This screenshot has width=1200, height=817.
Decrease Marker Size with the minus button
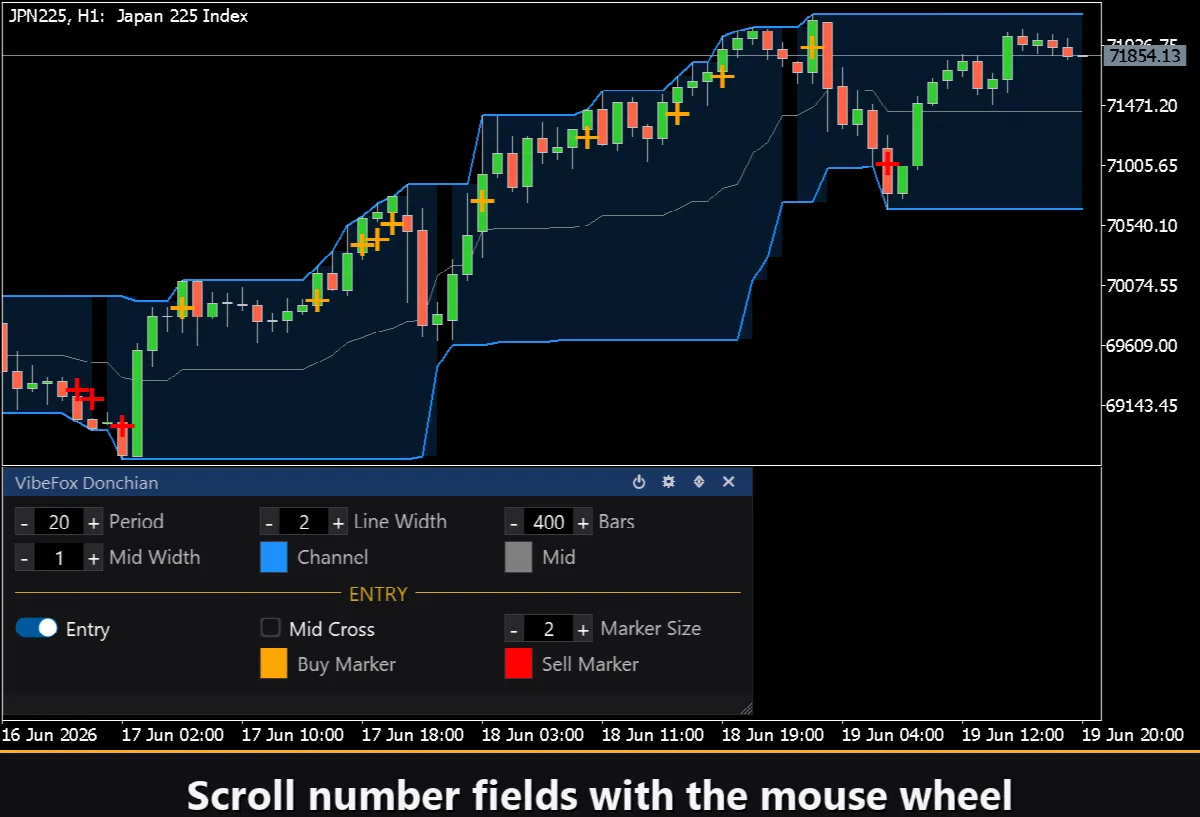(x=514, y=629)
